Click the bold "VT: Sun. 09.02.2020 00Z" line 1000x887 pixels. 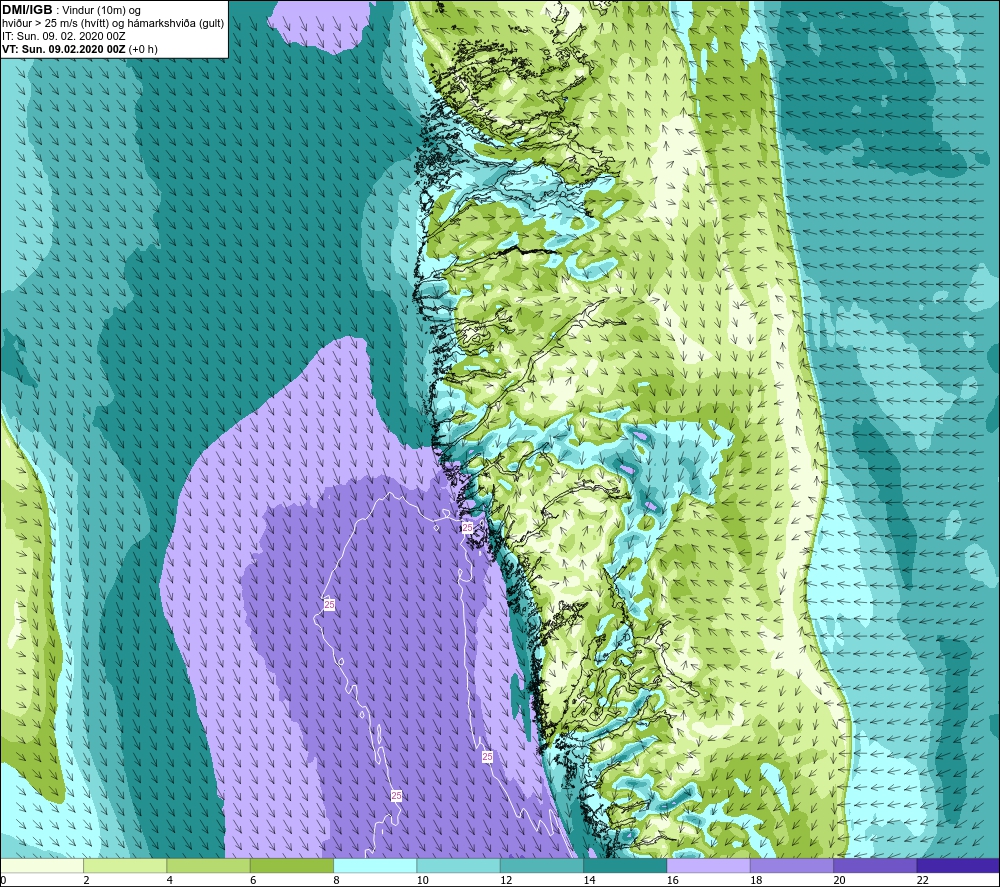click(x=63, y=49)
